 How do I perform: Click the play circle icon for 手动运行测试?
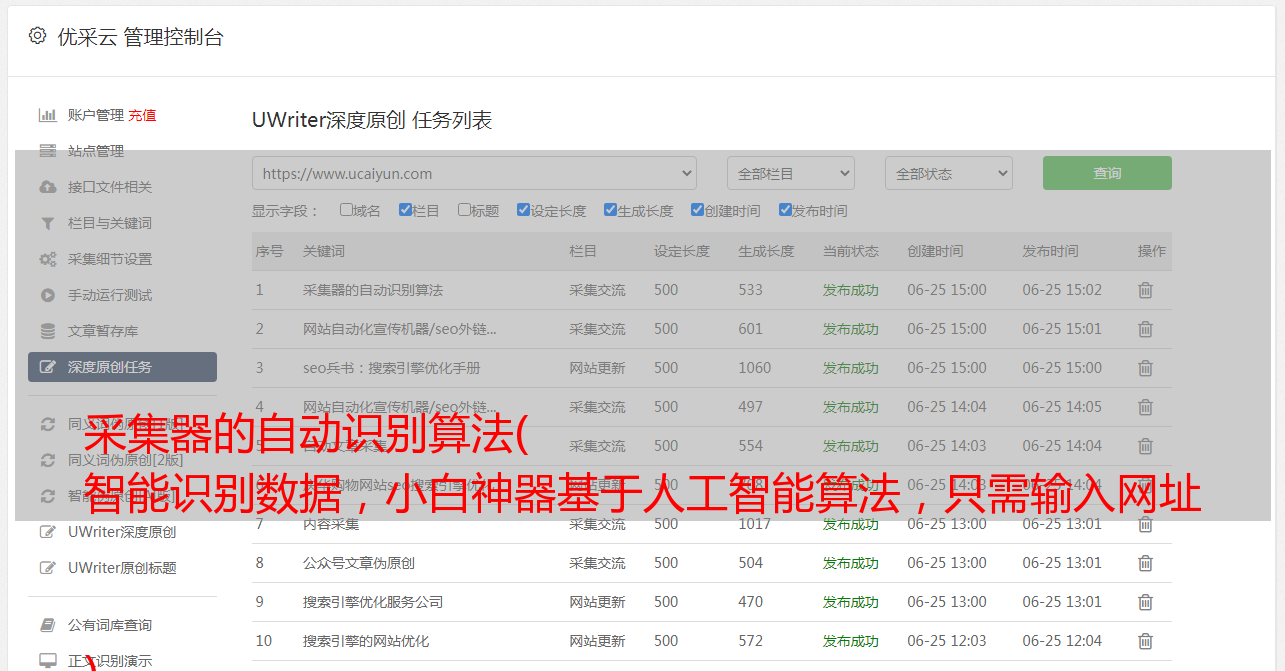[47, 295]
